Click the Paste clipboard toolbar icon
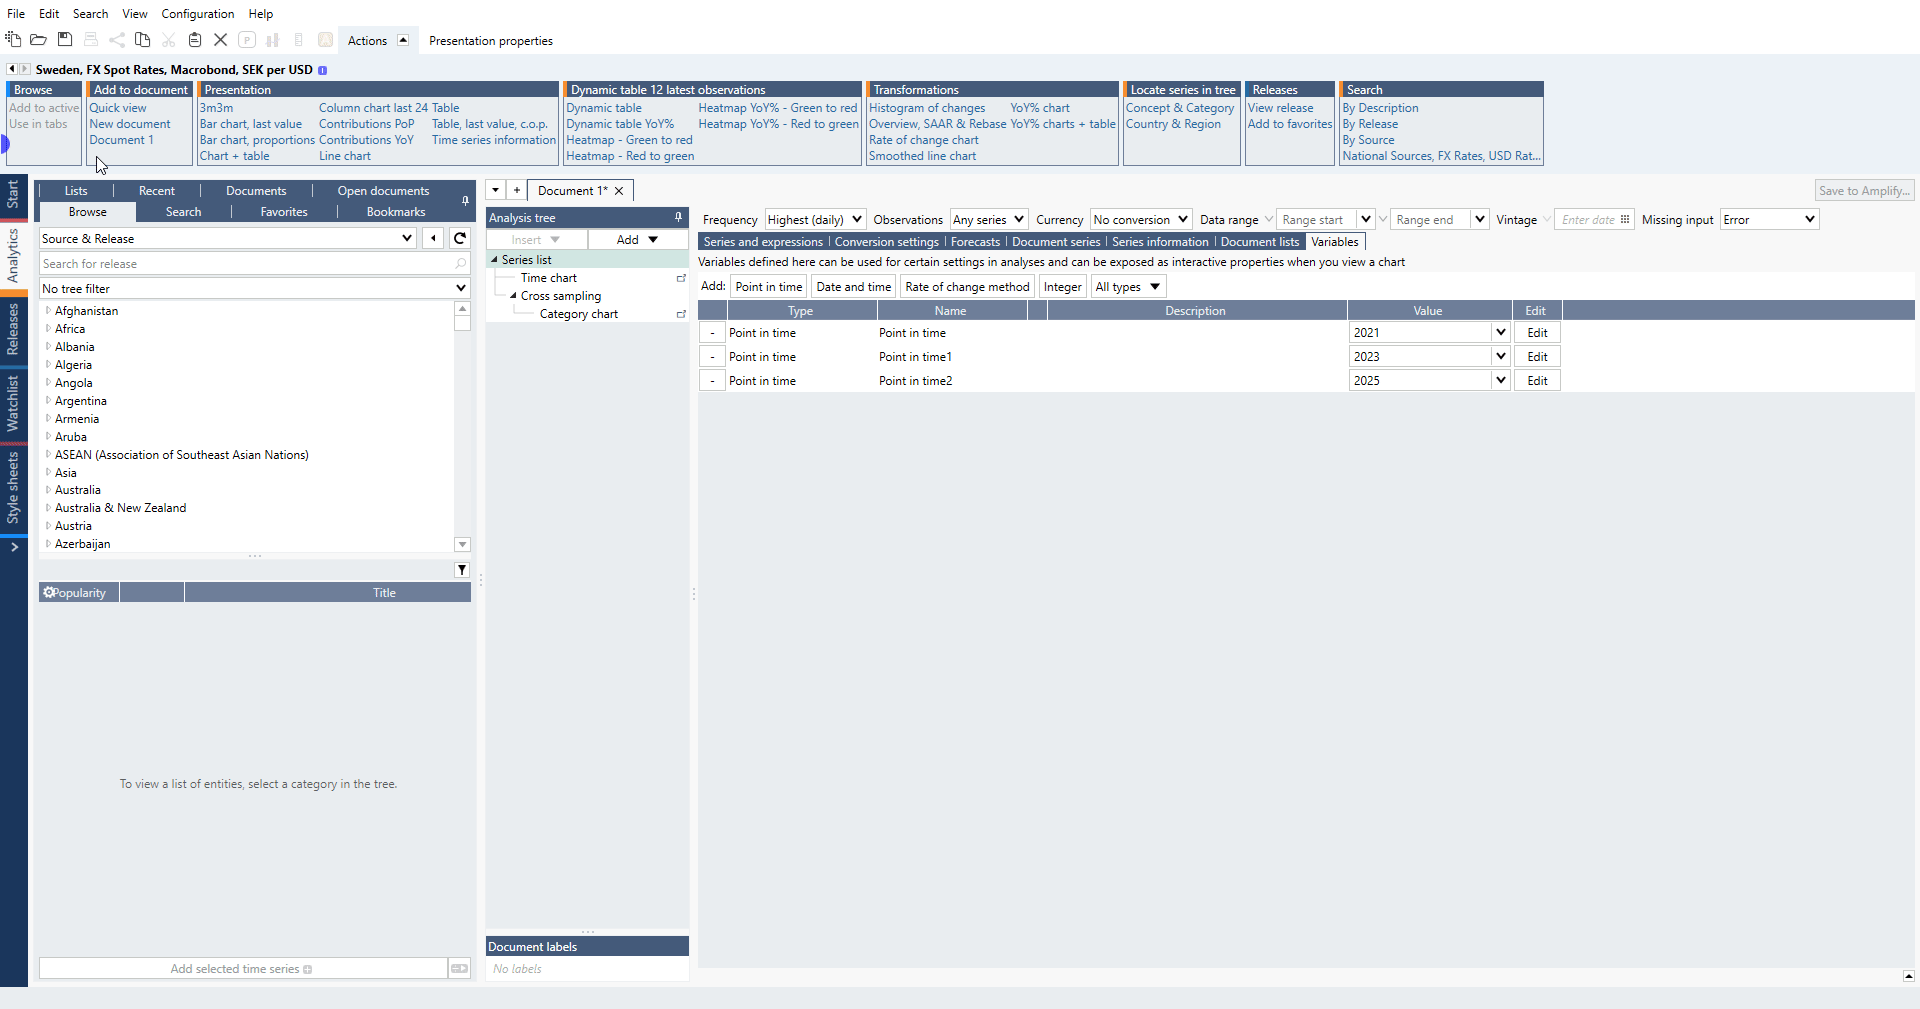The width and height of the screenshot is (1920, 1009). 195,40
